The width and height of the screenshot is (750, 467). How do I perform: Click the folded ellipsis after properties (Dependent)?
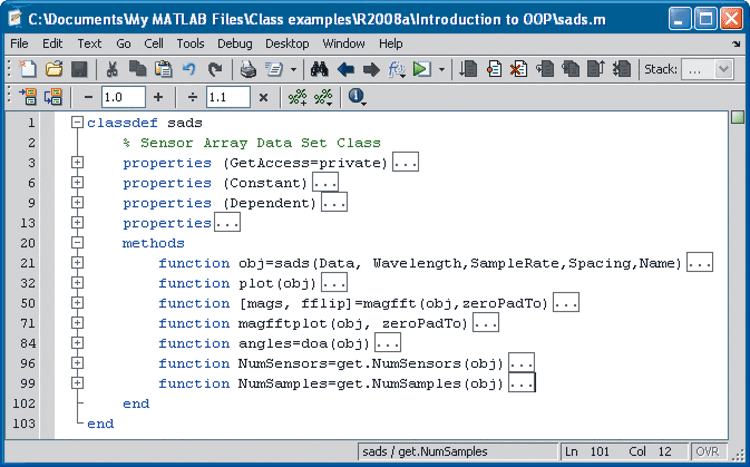[x=334, y=203]
